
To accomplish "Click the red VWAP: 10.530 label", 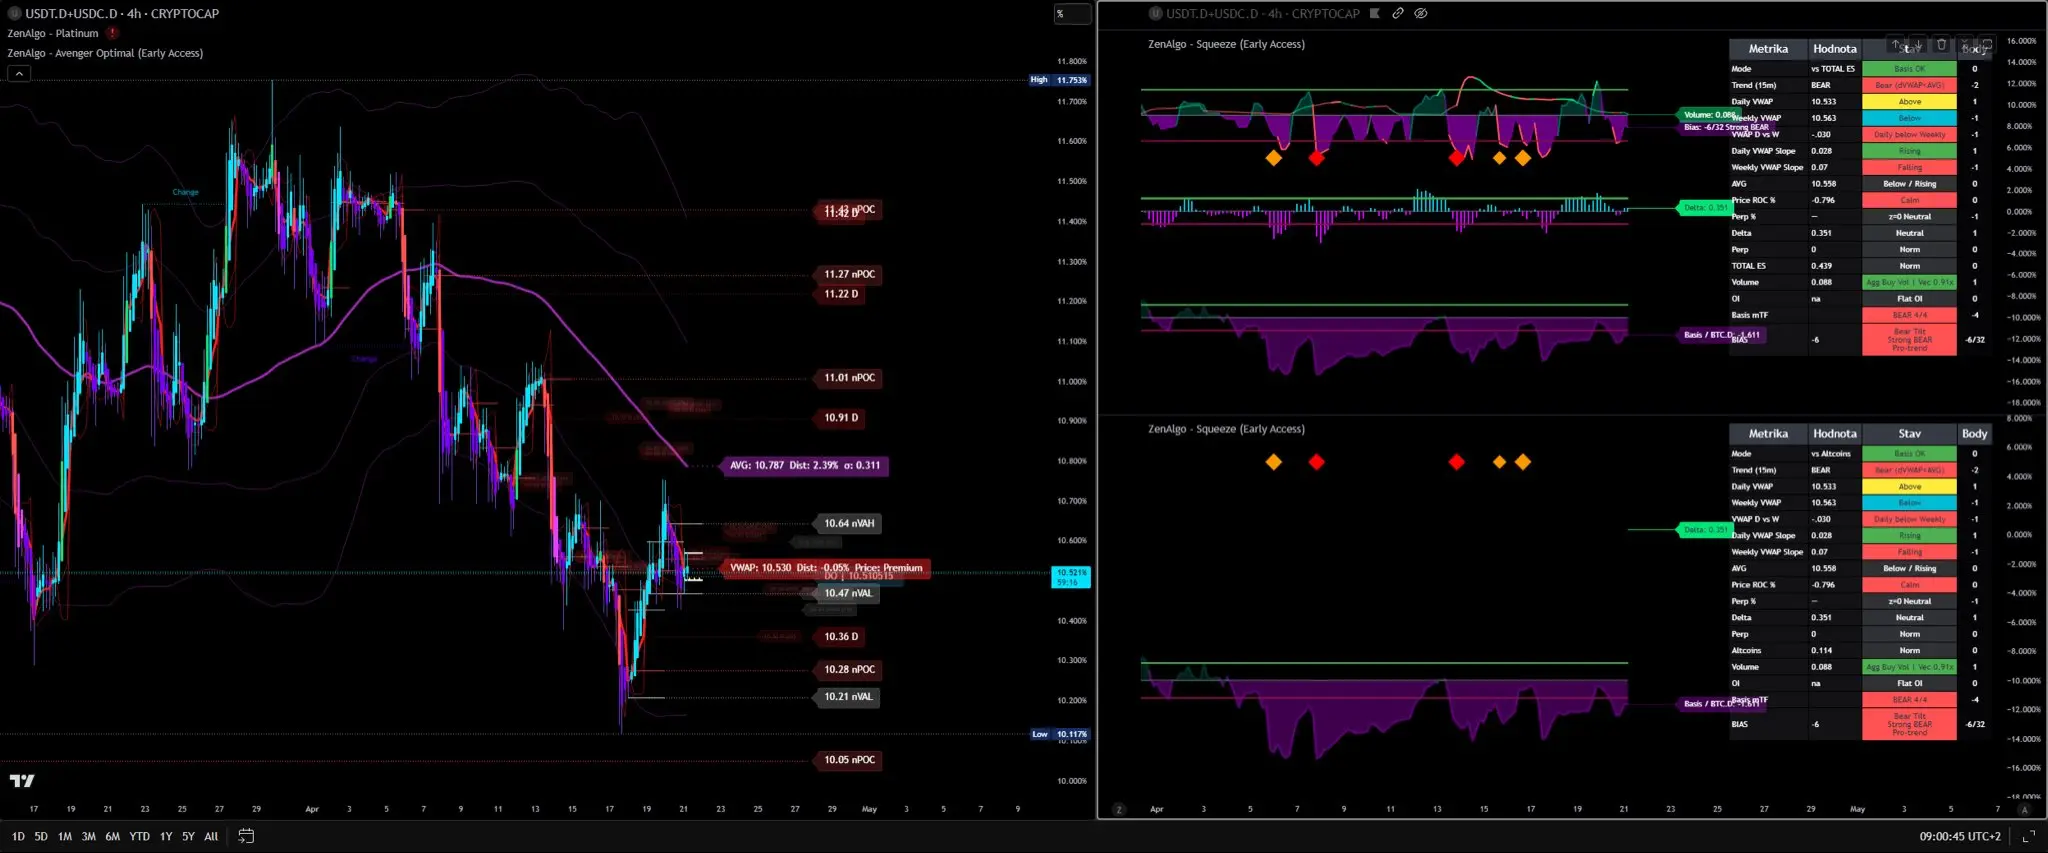I will [x=826, y=568].
